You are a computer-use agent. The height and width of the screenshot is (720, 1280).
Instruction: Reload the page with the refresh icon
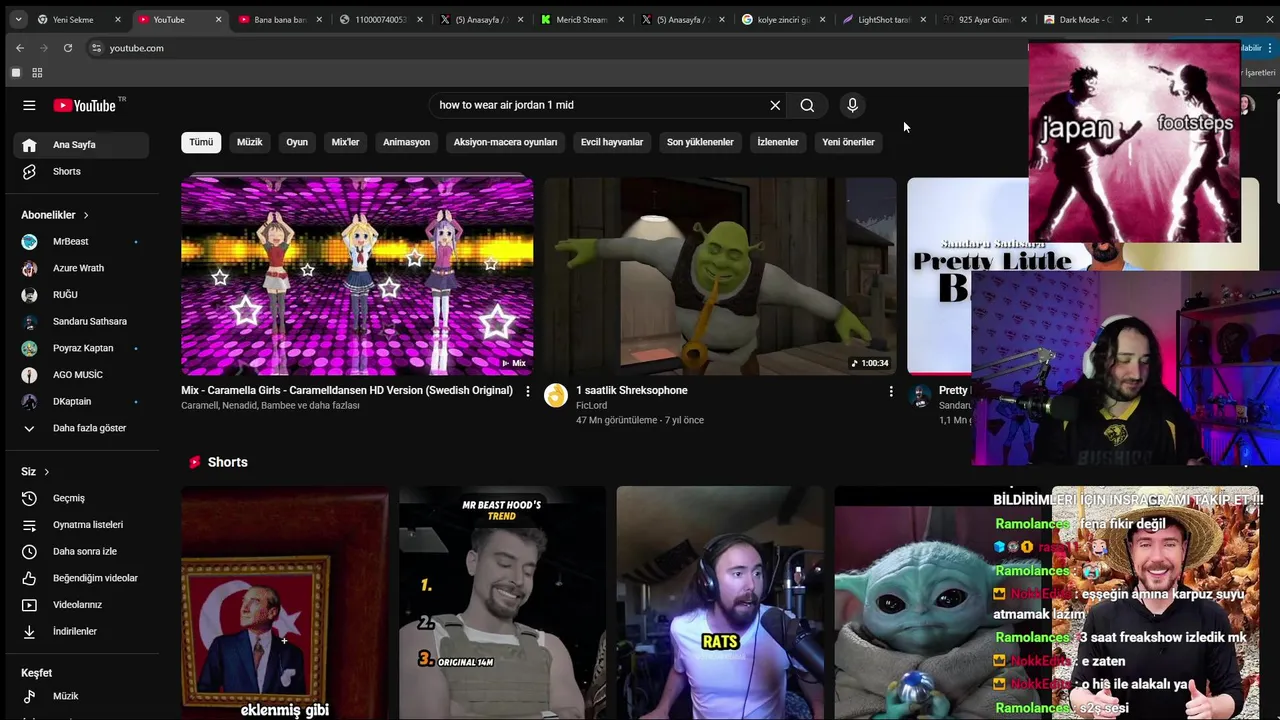coord(67,48)
